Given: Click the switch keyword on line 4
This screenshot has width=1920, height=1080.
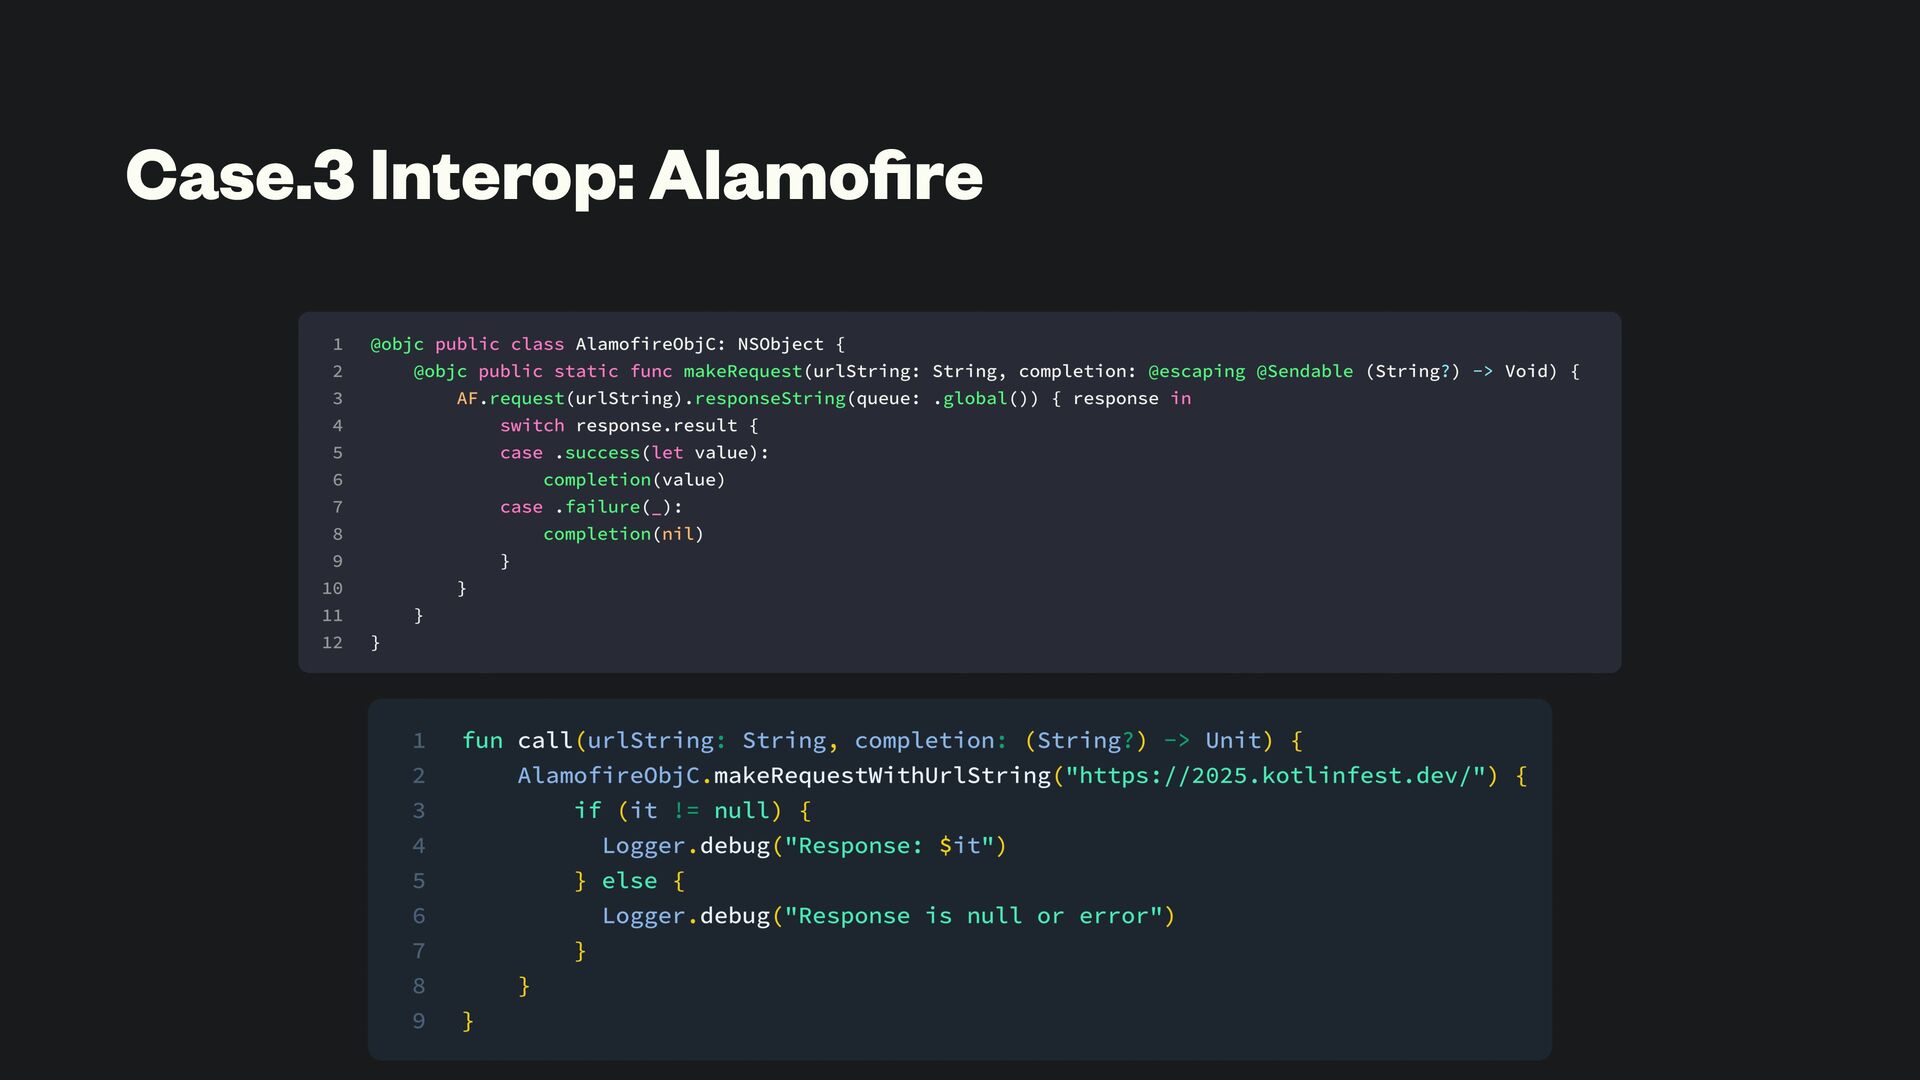Looking at the screenshot, I should 532,425.
